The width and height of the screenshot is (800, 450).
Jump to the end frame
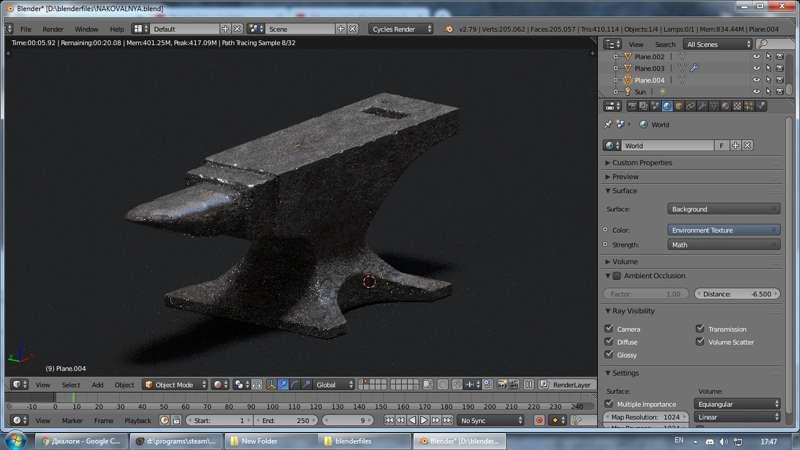pos(447,420)
